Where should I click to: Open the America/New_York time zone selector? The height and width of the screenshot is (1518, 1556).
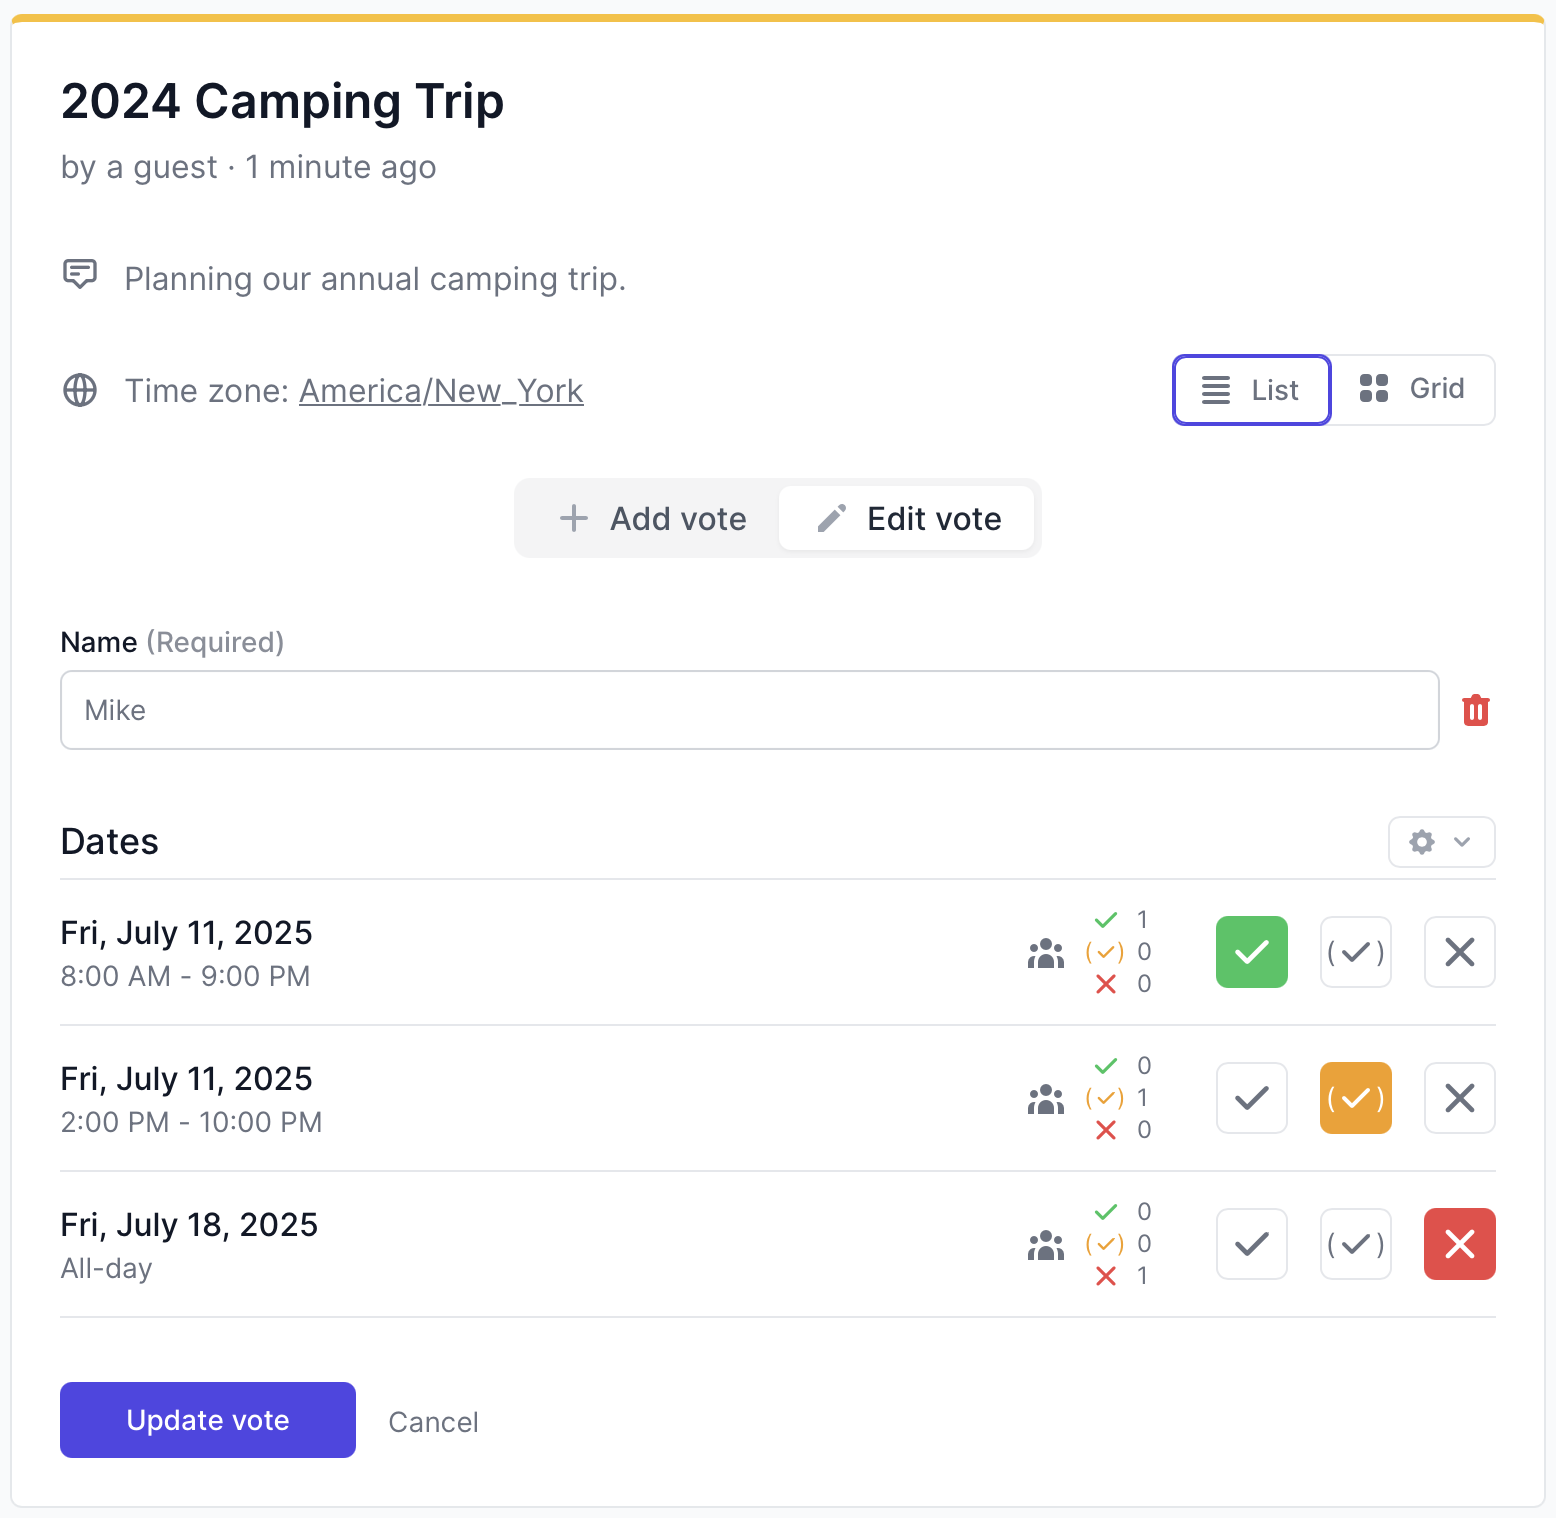(x=440, y=391)
